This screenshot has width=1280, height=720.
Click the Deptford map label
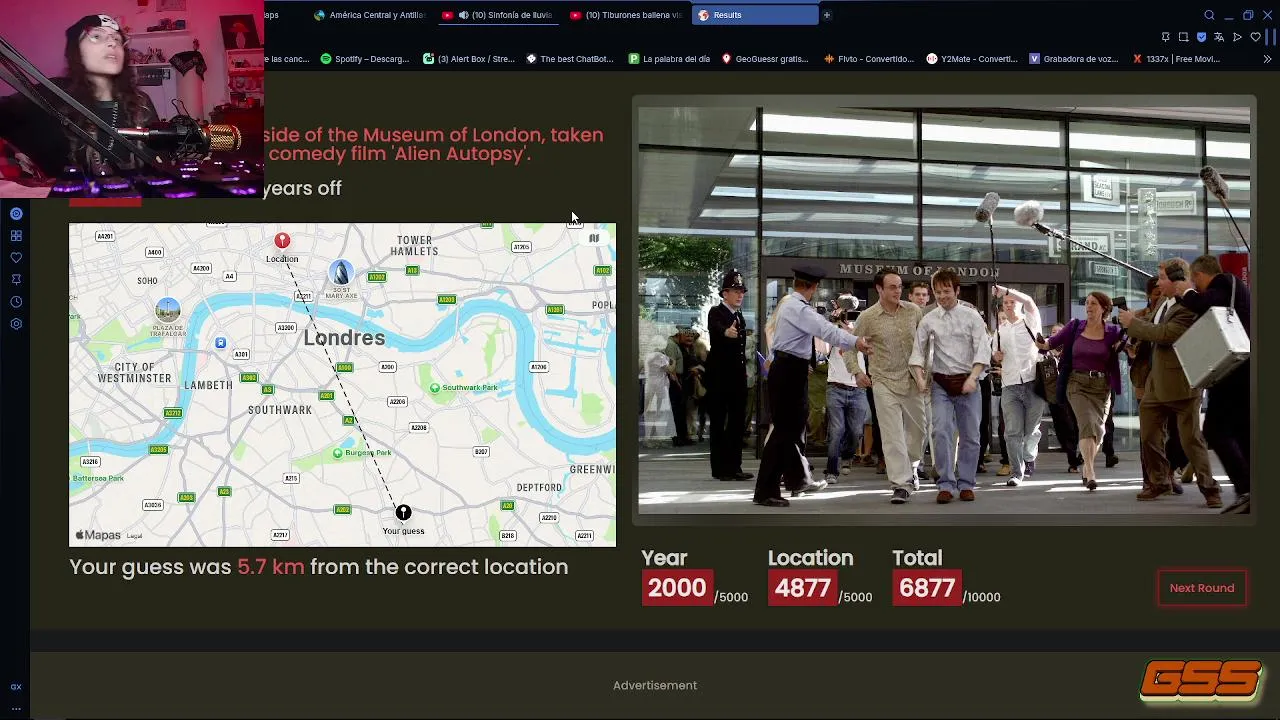[x=539, y=488]
